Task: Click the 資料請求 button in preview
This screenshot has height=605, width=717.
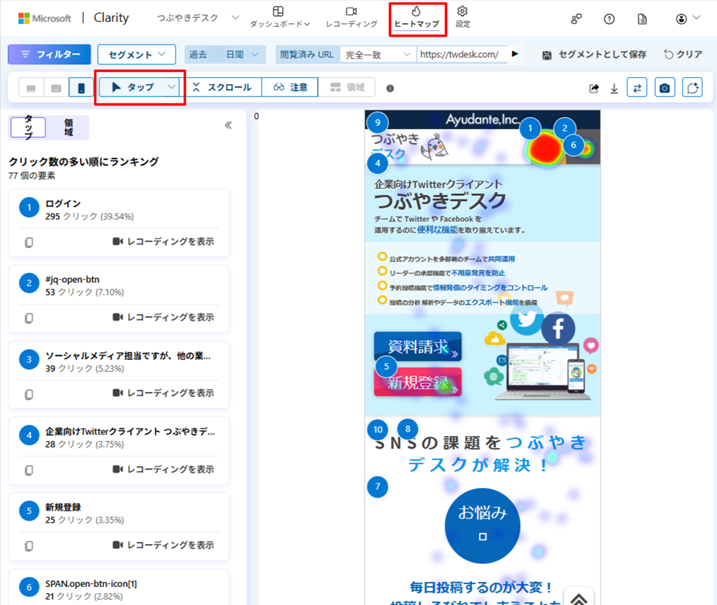Action: (x=417, y=346)
